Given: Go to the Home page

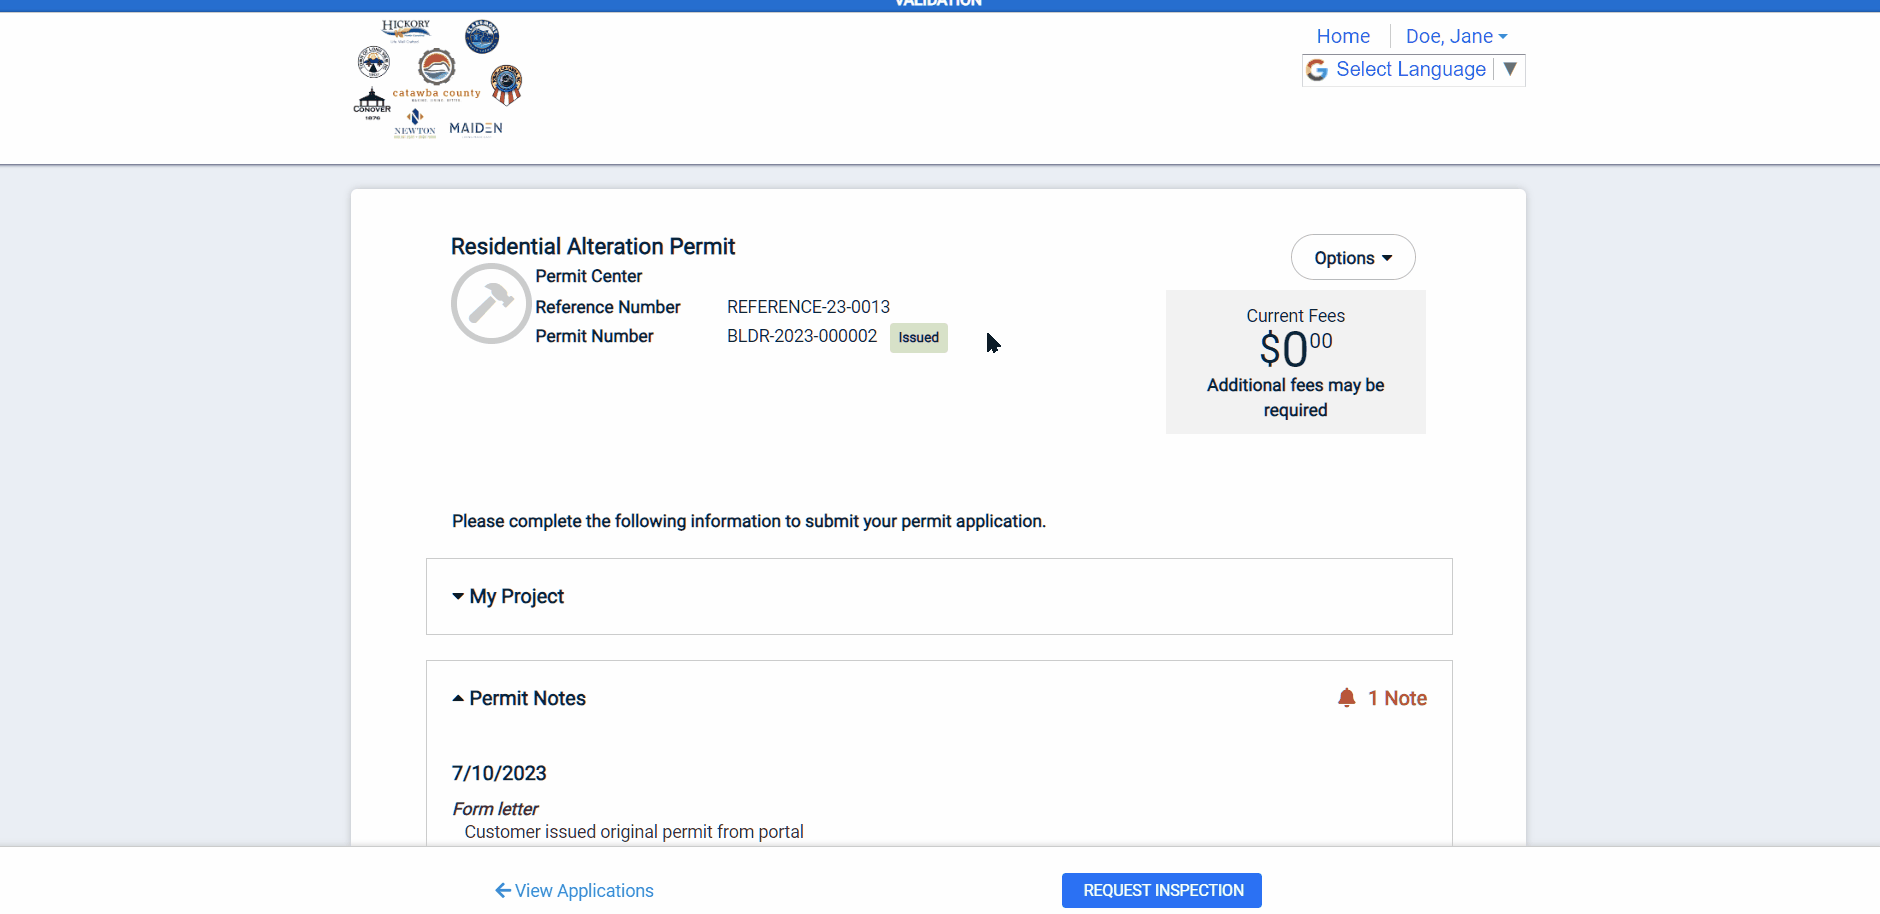Looking at the screenshot, I should [1342, 36].
